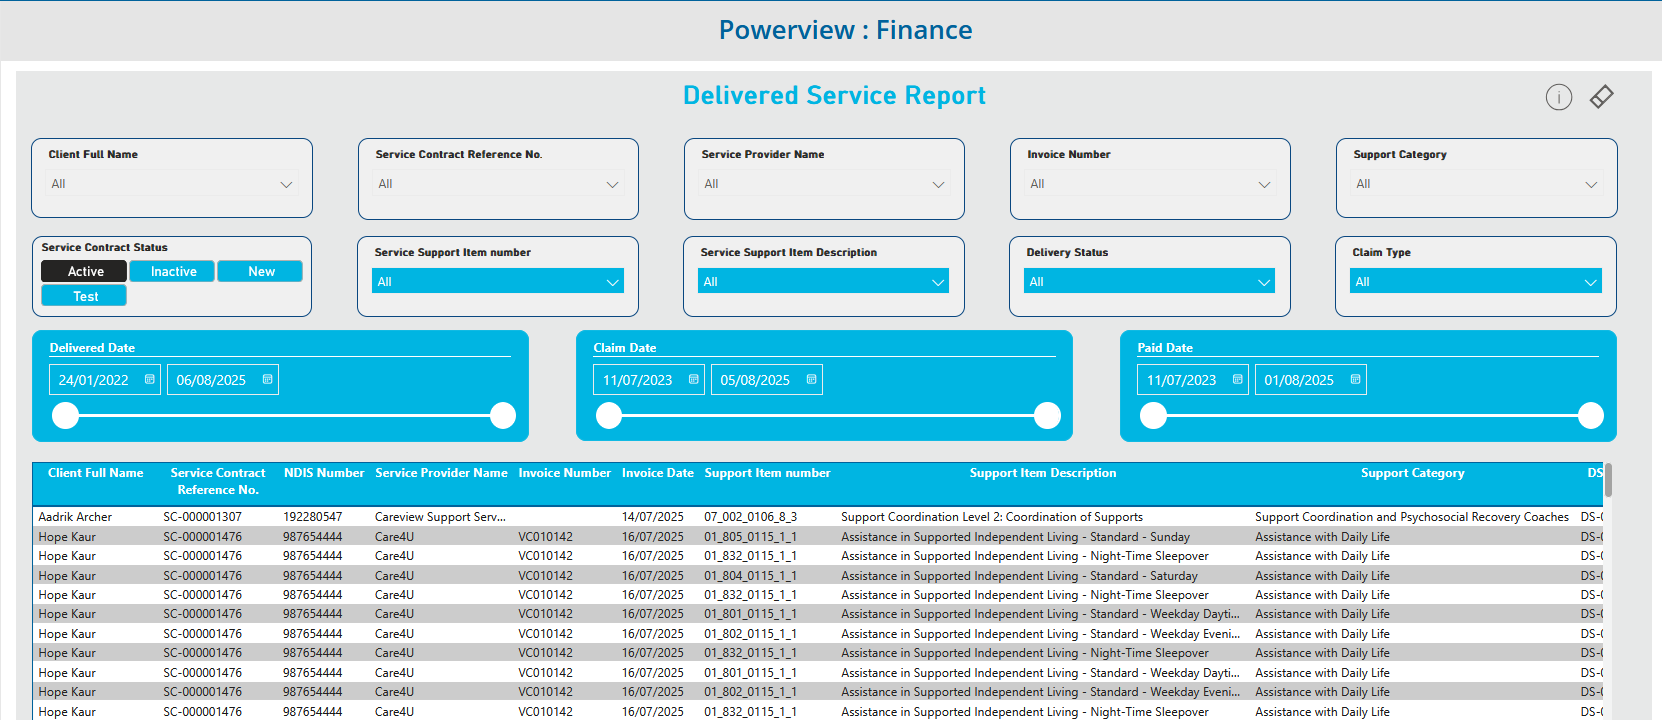Open calendar for Delivered end date 06/08/2025
1662x720 pixels.
(x=268, y=380)
